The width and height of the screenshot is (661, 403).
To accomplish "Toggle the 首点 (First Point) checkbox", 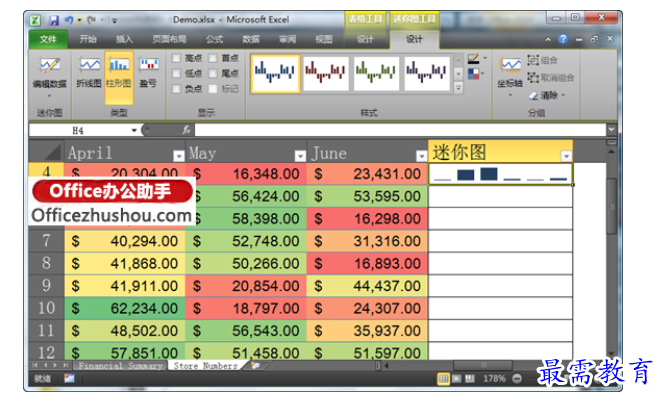I will click(x=213, y=58).
